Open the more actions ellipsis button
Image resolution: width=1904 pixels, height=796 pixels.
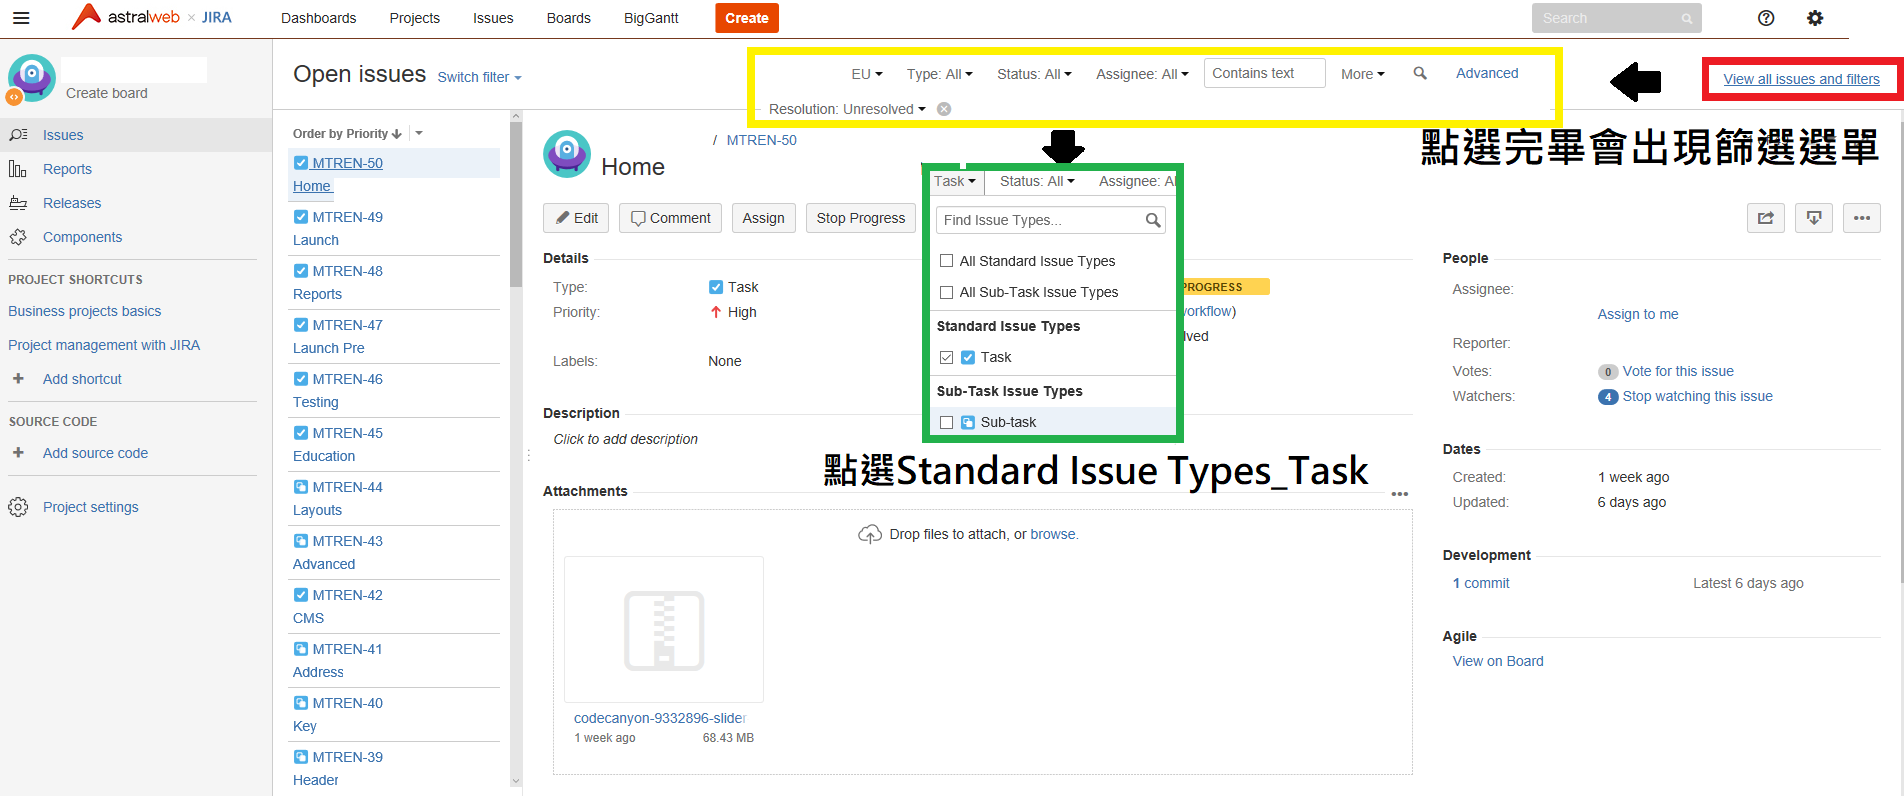[1862, 218]
